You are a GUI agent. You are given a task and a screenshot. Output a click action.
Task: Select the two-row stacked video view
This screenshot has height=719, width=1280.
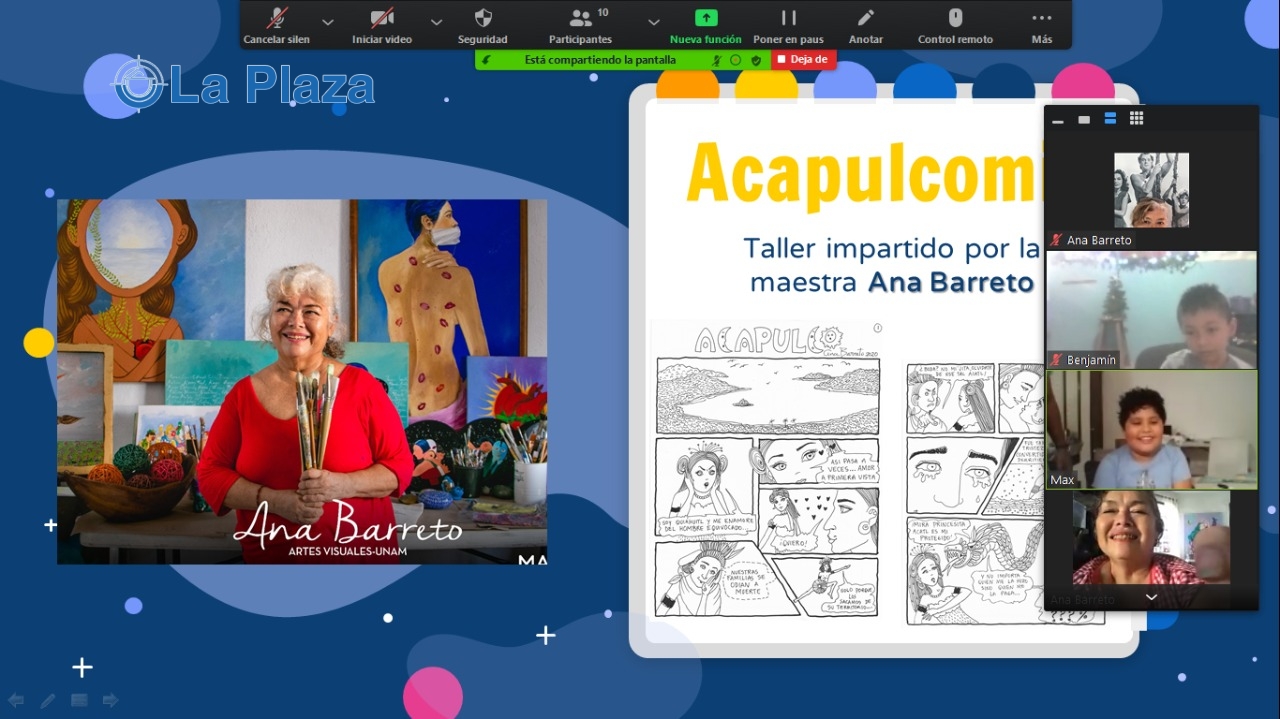tap(1110, 119)
